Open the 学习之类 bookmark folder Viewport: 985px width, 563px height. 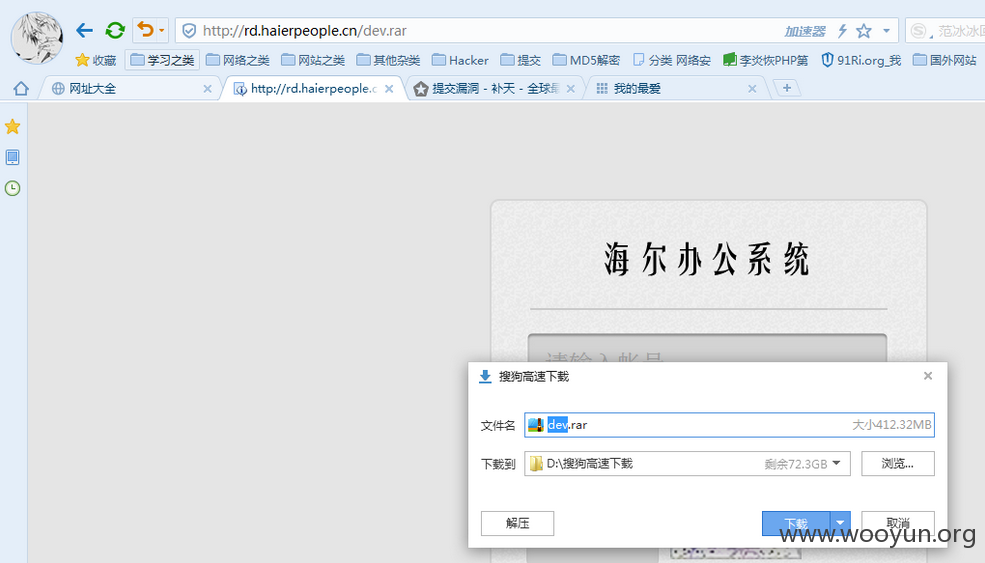click(x=163, y=60)
